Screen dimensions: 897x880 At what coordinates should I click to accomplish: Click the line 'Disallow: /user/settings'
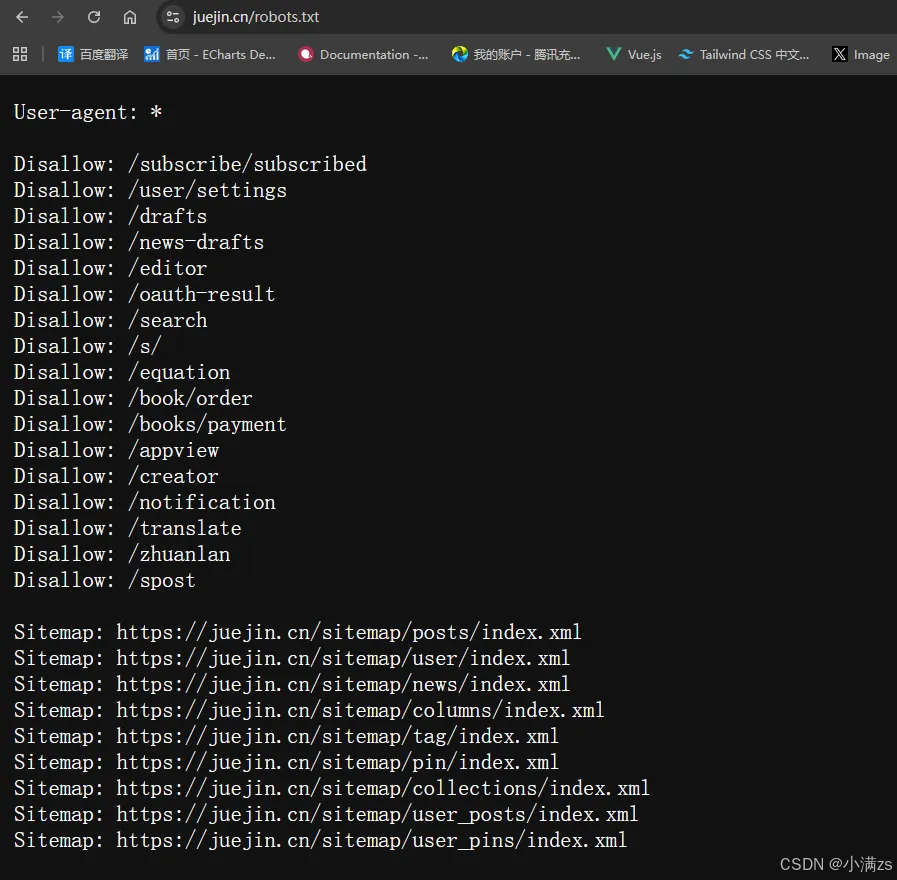150,191
